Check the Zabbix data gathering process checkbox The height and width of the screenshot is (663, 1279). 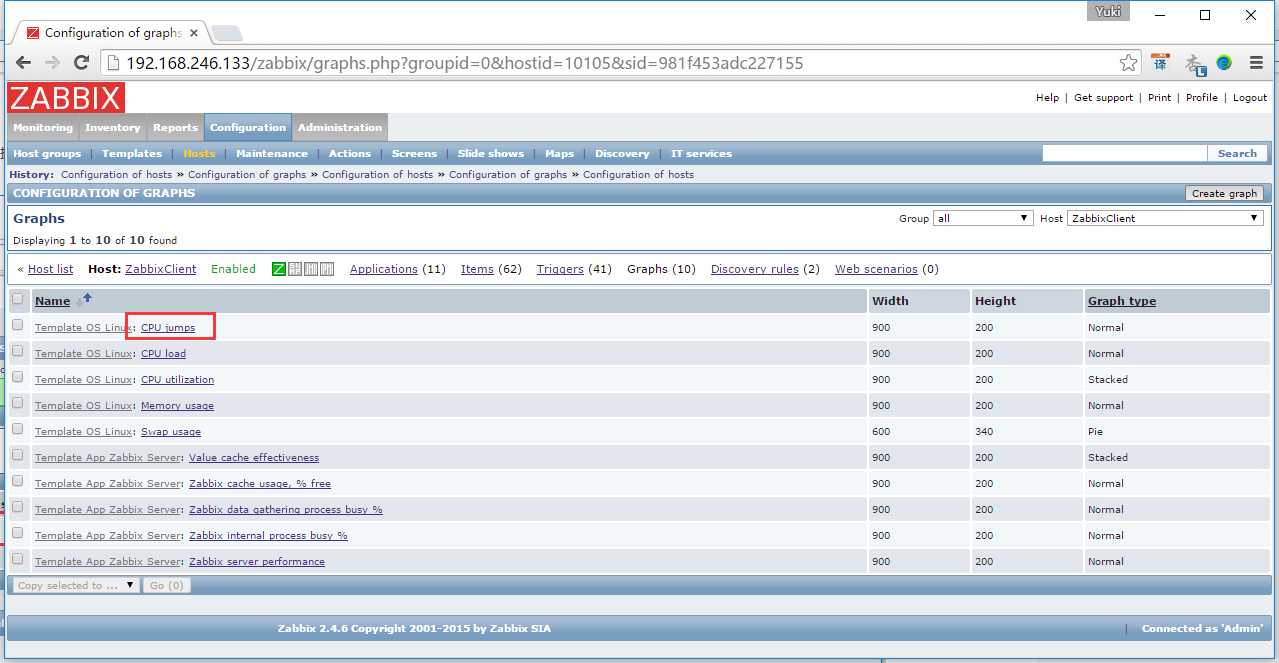point(17,507)
